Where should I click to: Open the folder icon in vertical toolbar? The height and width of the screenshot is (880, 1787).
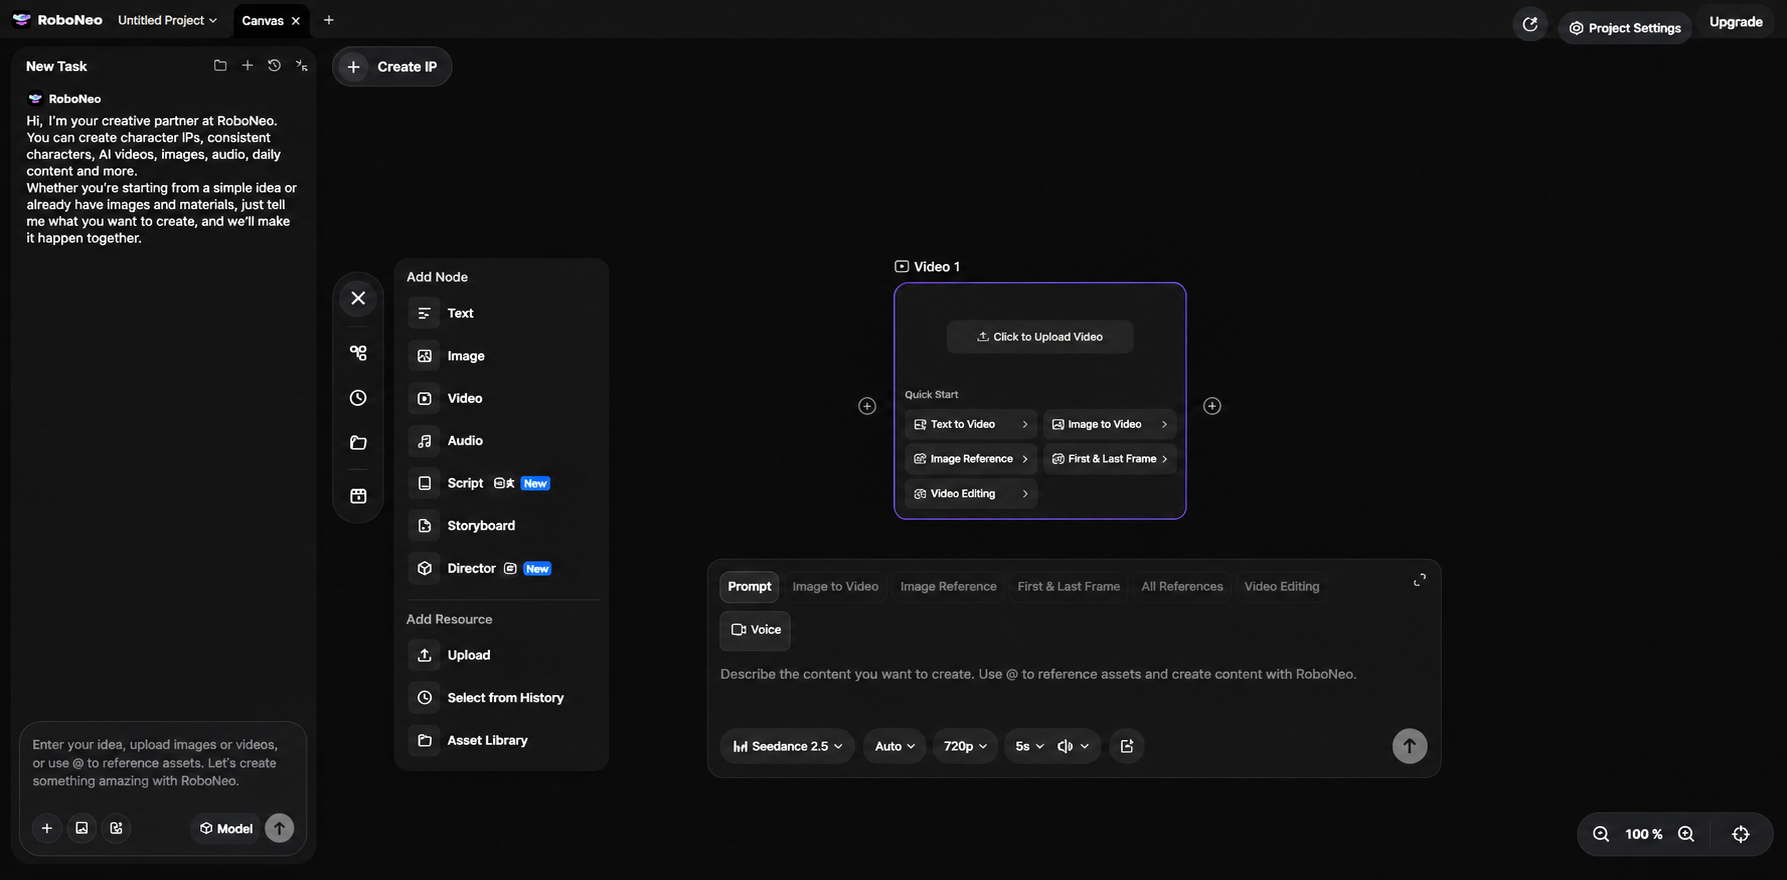(x=358, y=443)
